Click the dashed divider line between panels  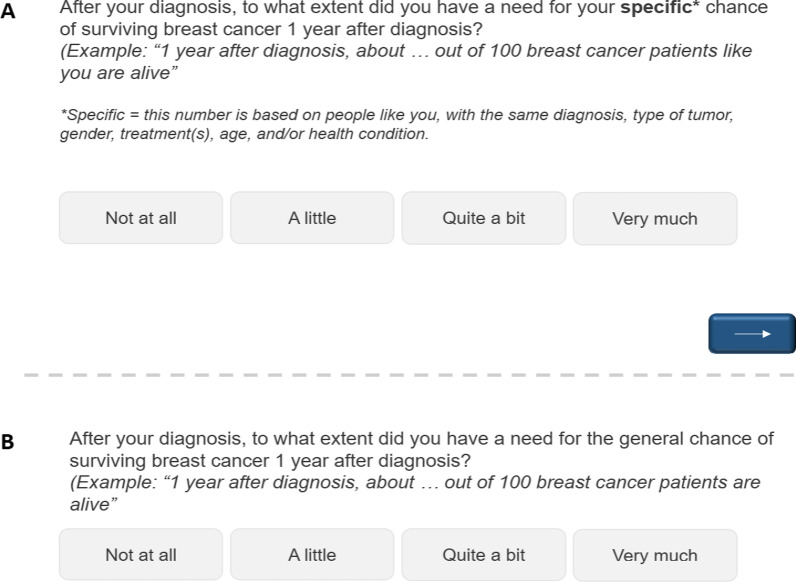point(409,375)
